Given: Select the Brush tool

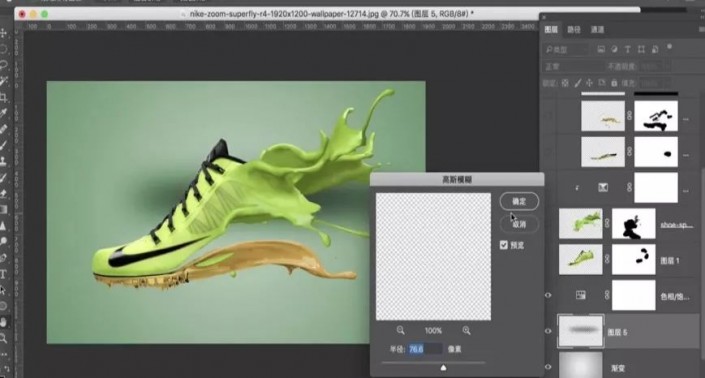Looking at the screenshot, I should pyautogui.click(x=4, y=145).
